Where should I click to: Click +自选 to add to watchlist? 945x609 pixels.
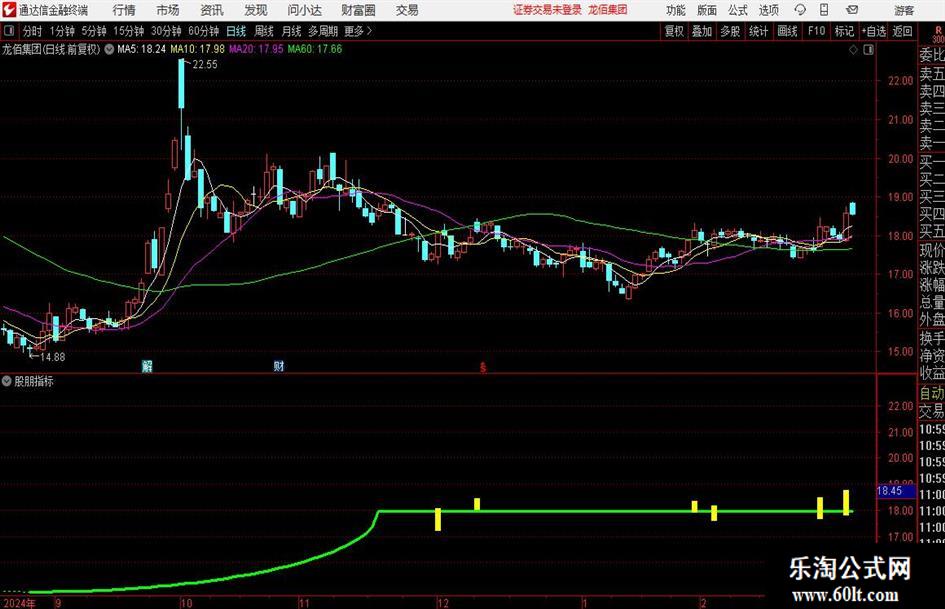click(x=874, y=31)
